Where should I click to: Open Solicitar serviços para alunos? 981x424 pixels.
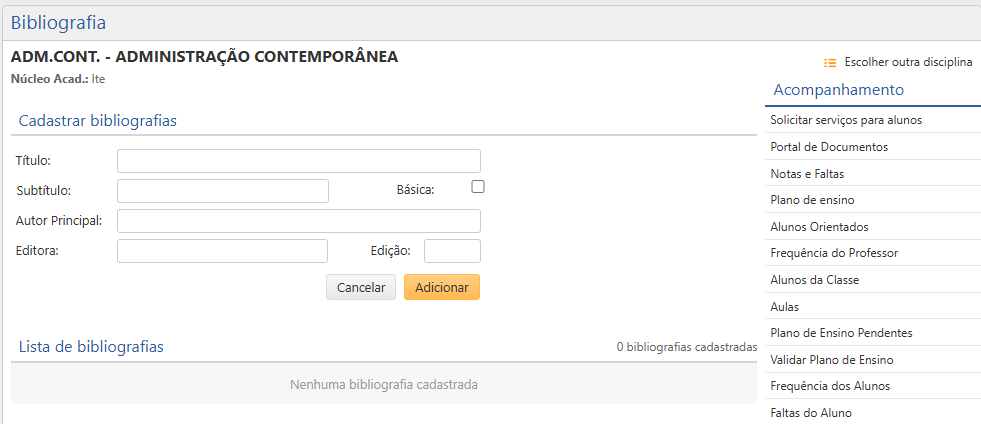tap(845, 120)
